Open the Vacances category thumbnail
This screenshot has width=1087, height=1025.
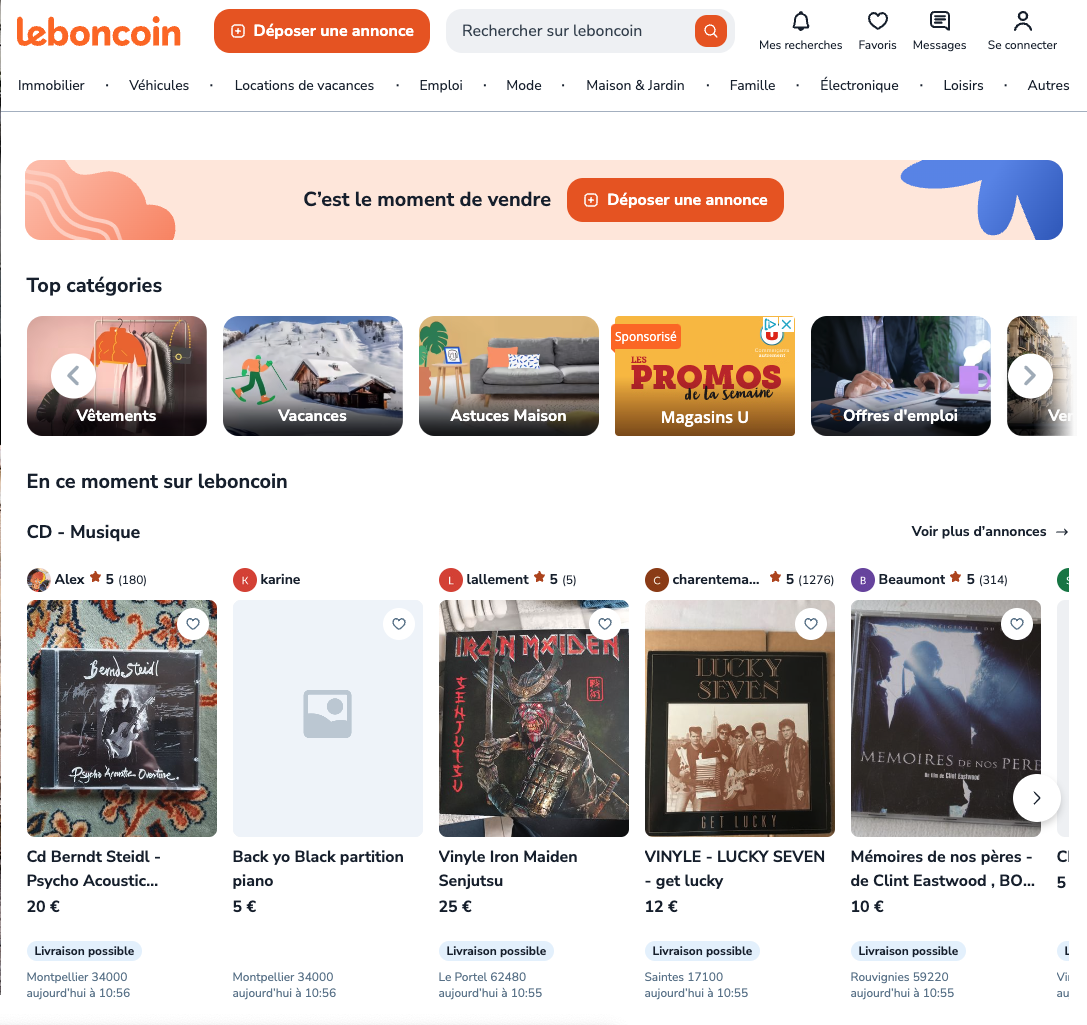pos(313,376)
